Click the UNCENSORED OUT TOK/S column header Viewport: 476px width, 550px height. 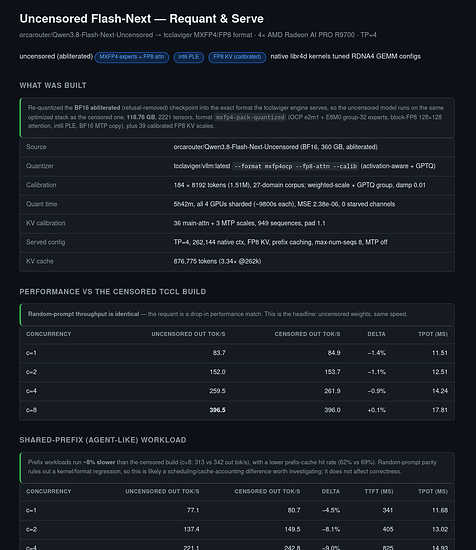(188, 334)
